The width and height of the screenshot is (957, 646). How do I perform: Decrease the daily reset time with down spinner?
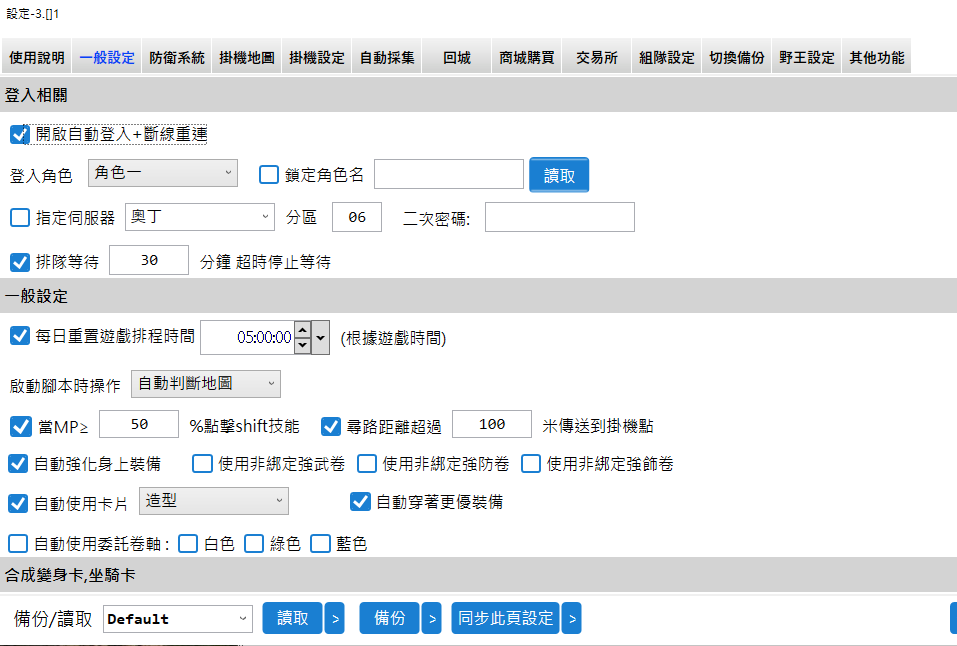click(302, 345)
